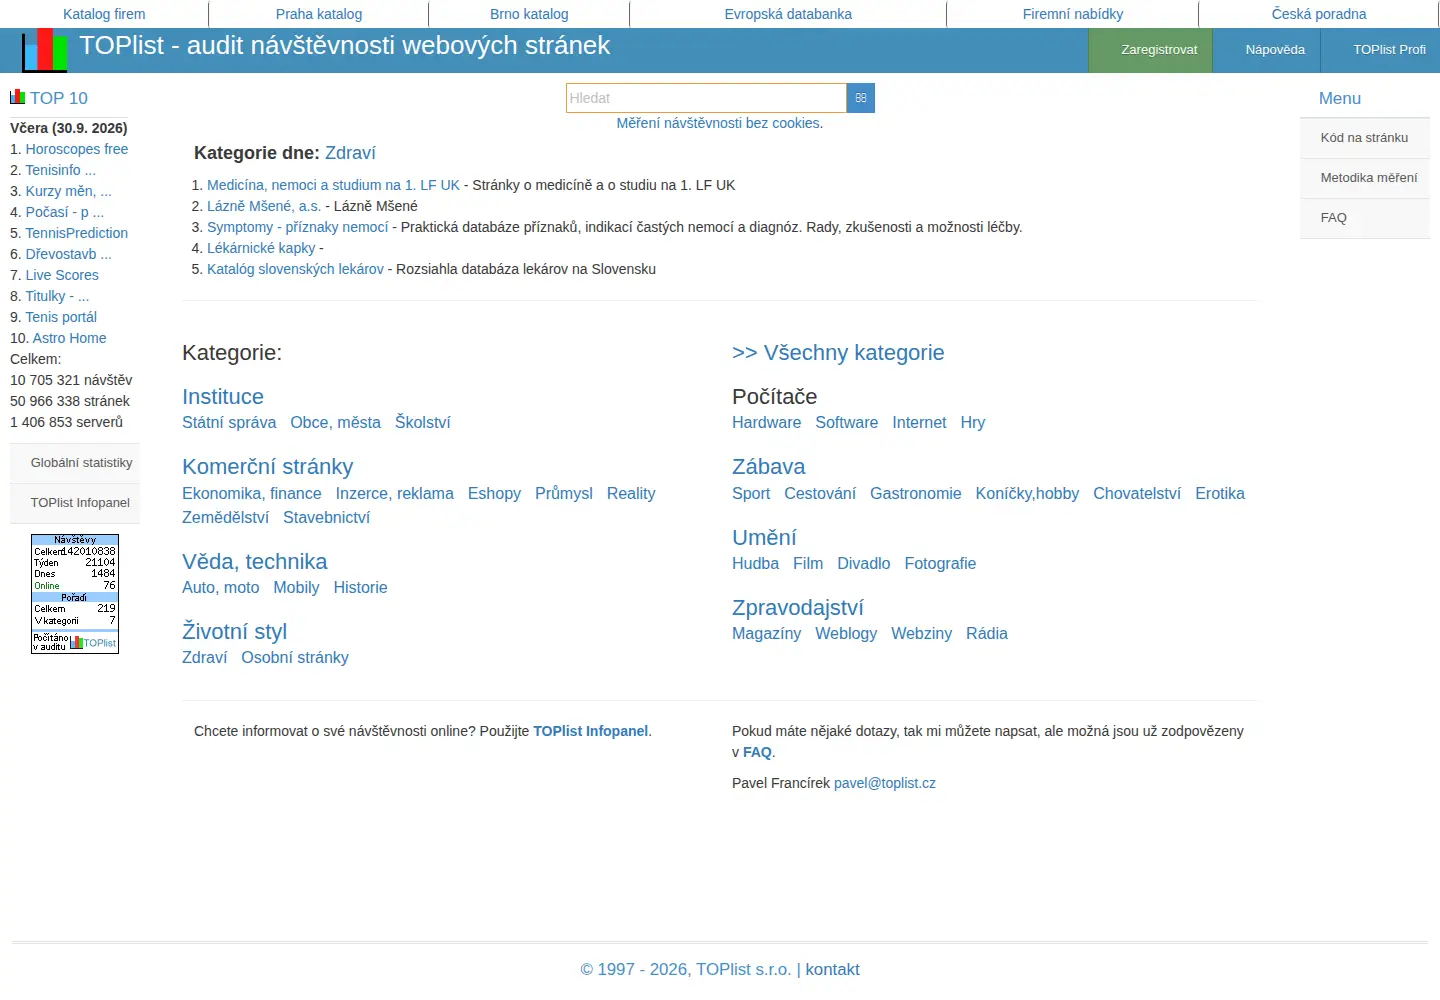Open the Zpravodajství category heading
This screenshot has width=1440, height=1000.
pyautogui.click(x=797, y=608)
